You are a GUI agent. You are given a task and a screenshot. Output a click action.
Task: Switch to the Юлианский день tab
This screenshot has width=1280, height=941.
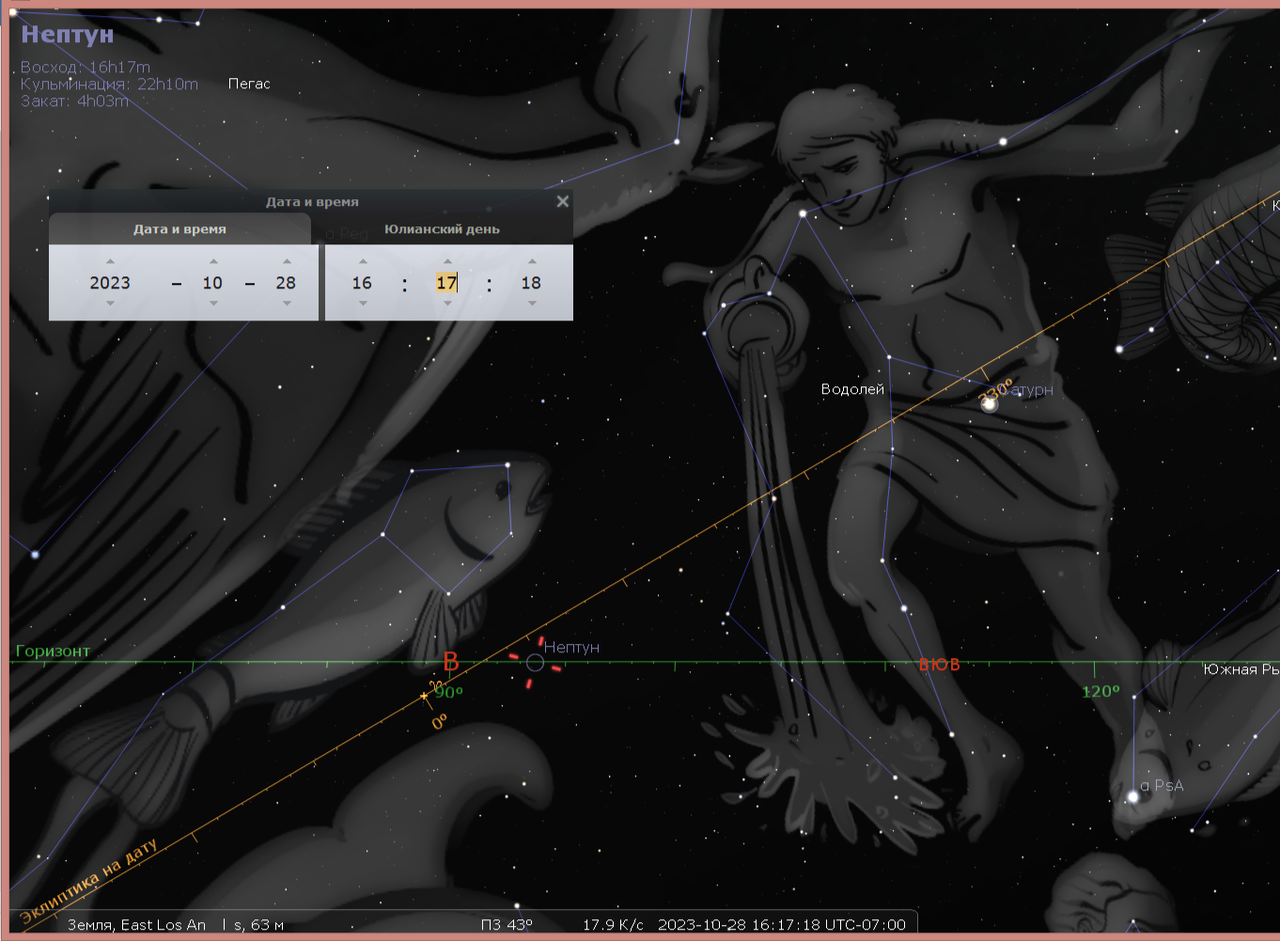tap(442, 229)
